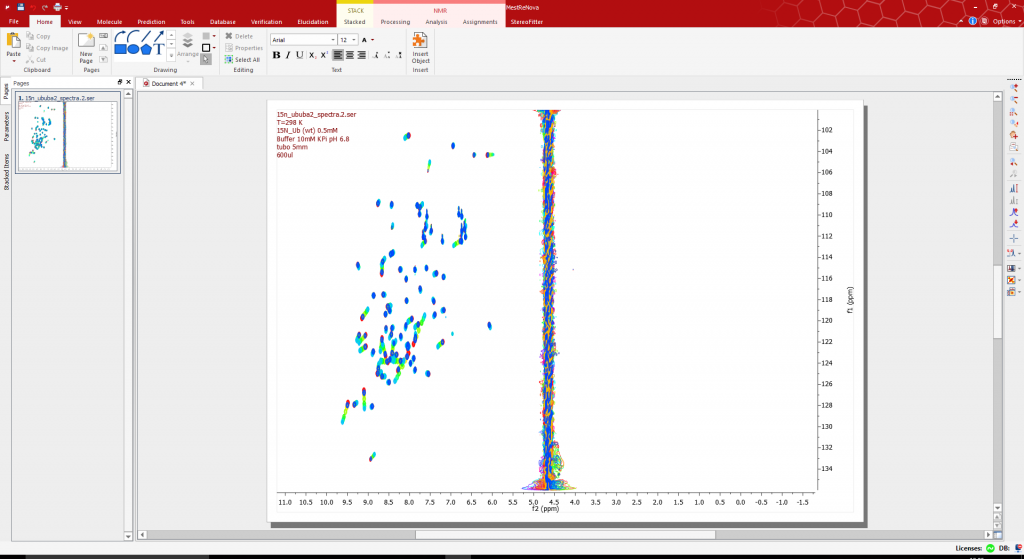
Task: Open the Processing ribbon tab
Action: coord(395,22)
